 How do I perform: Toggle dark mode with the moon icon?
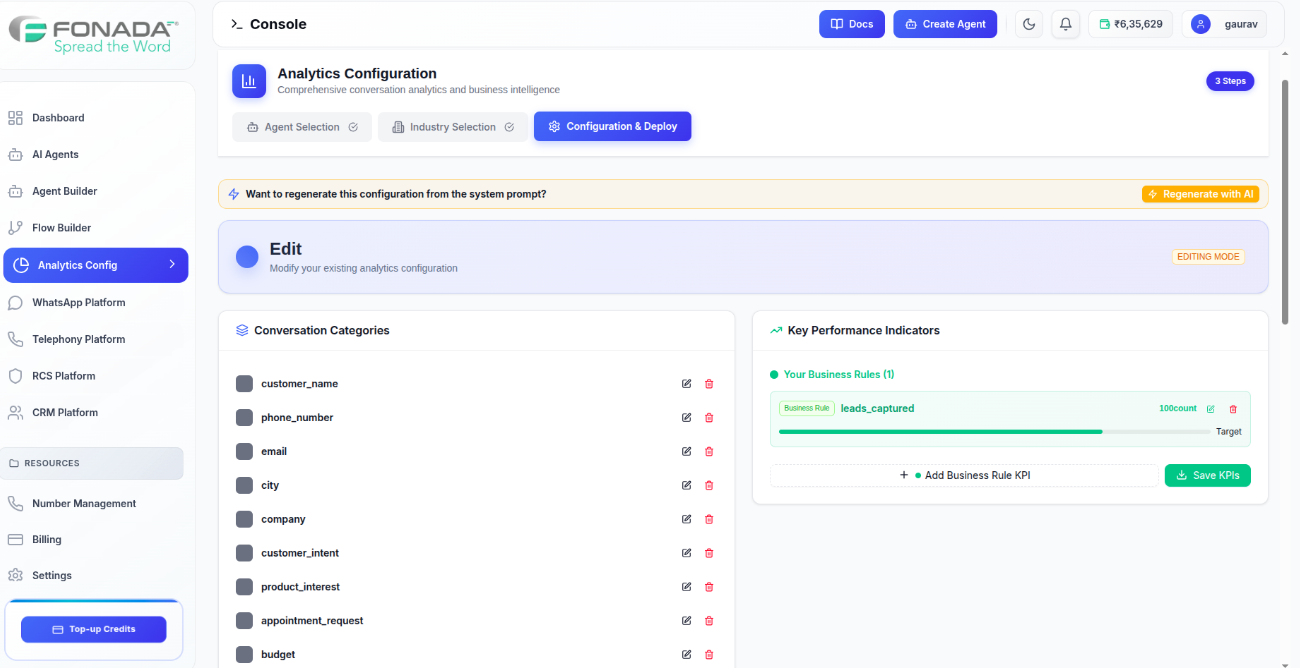click(x=1029, y=24)
